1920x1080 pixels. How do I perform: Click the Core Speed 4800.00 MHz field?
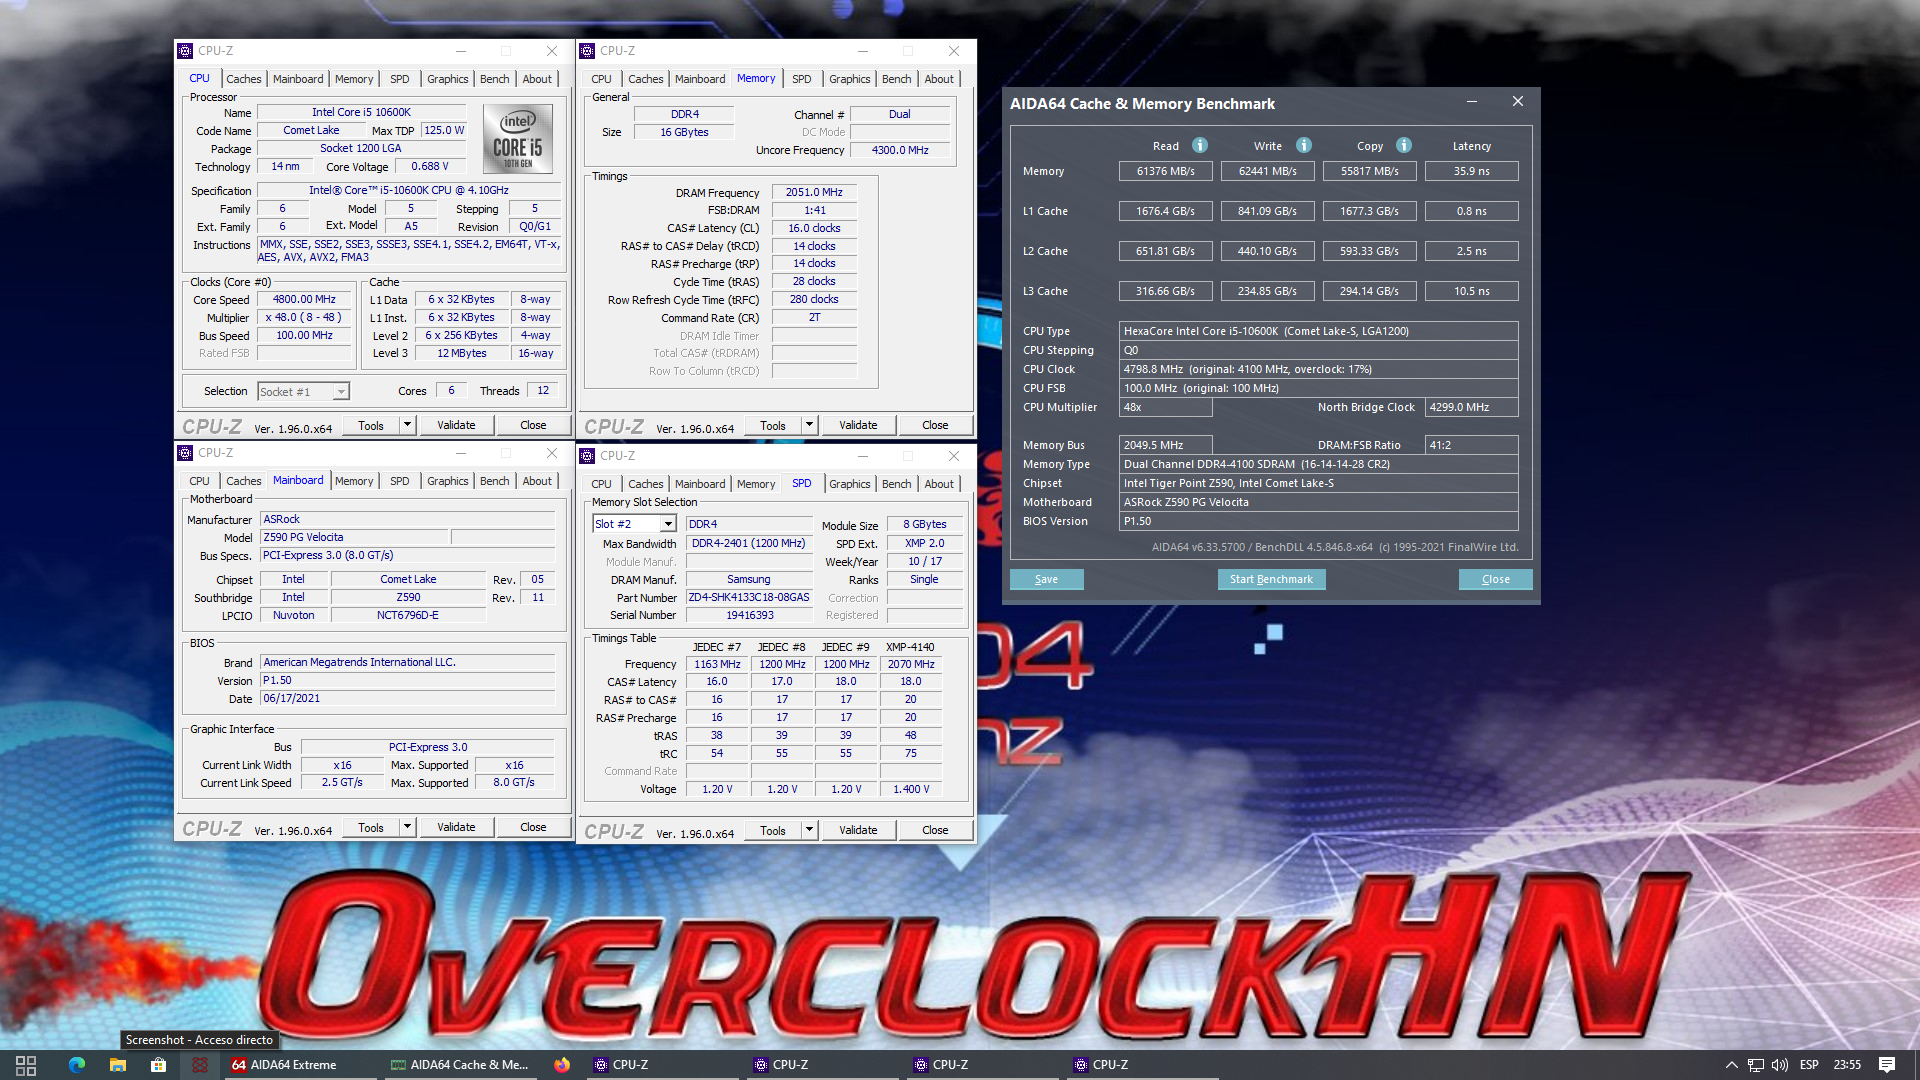[x=305, y=299]
